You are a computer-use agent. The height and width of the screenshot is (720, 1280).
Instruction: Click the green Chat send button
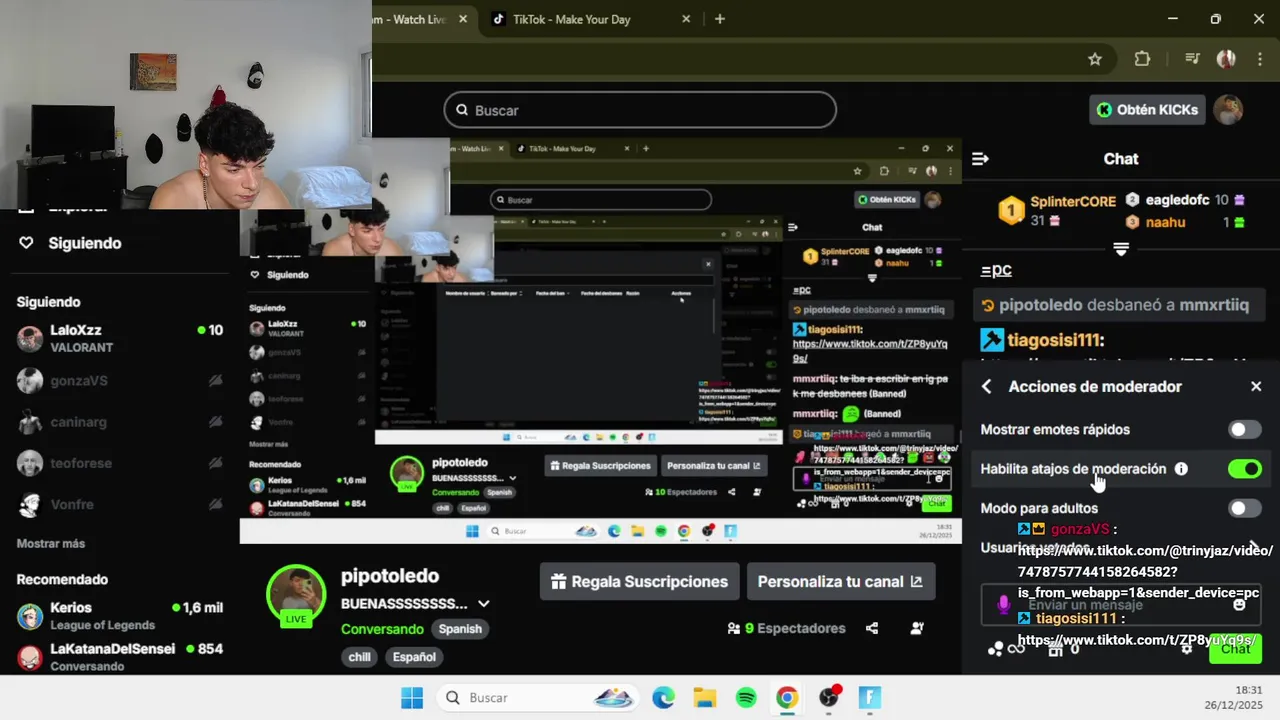point(1235,649)
